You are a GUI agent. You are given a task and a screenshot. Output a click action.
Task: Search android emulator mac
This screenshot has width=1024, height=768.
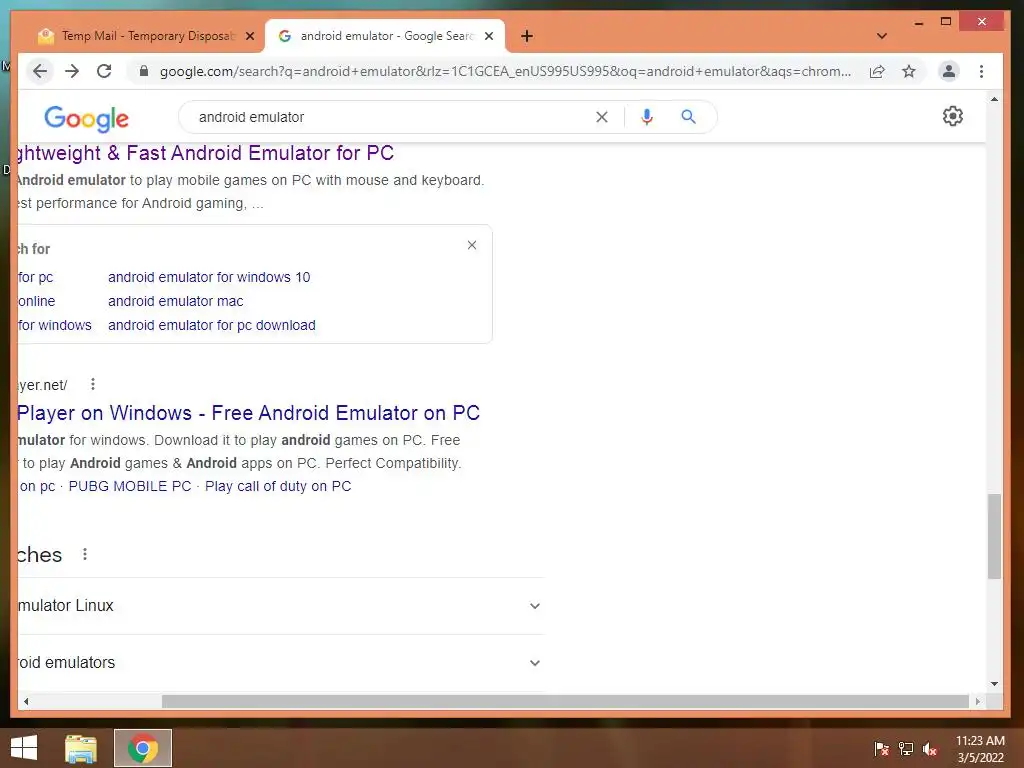[x=176, y=301]
